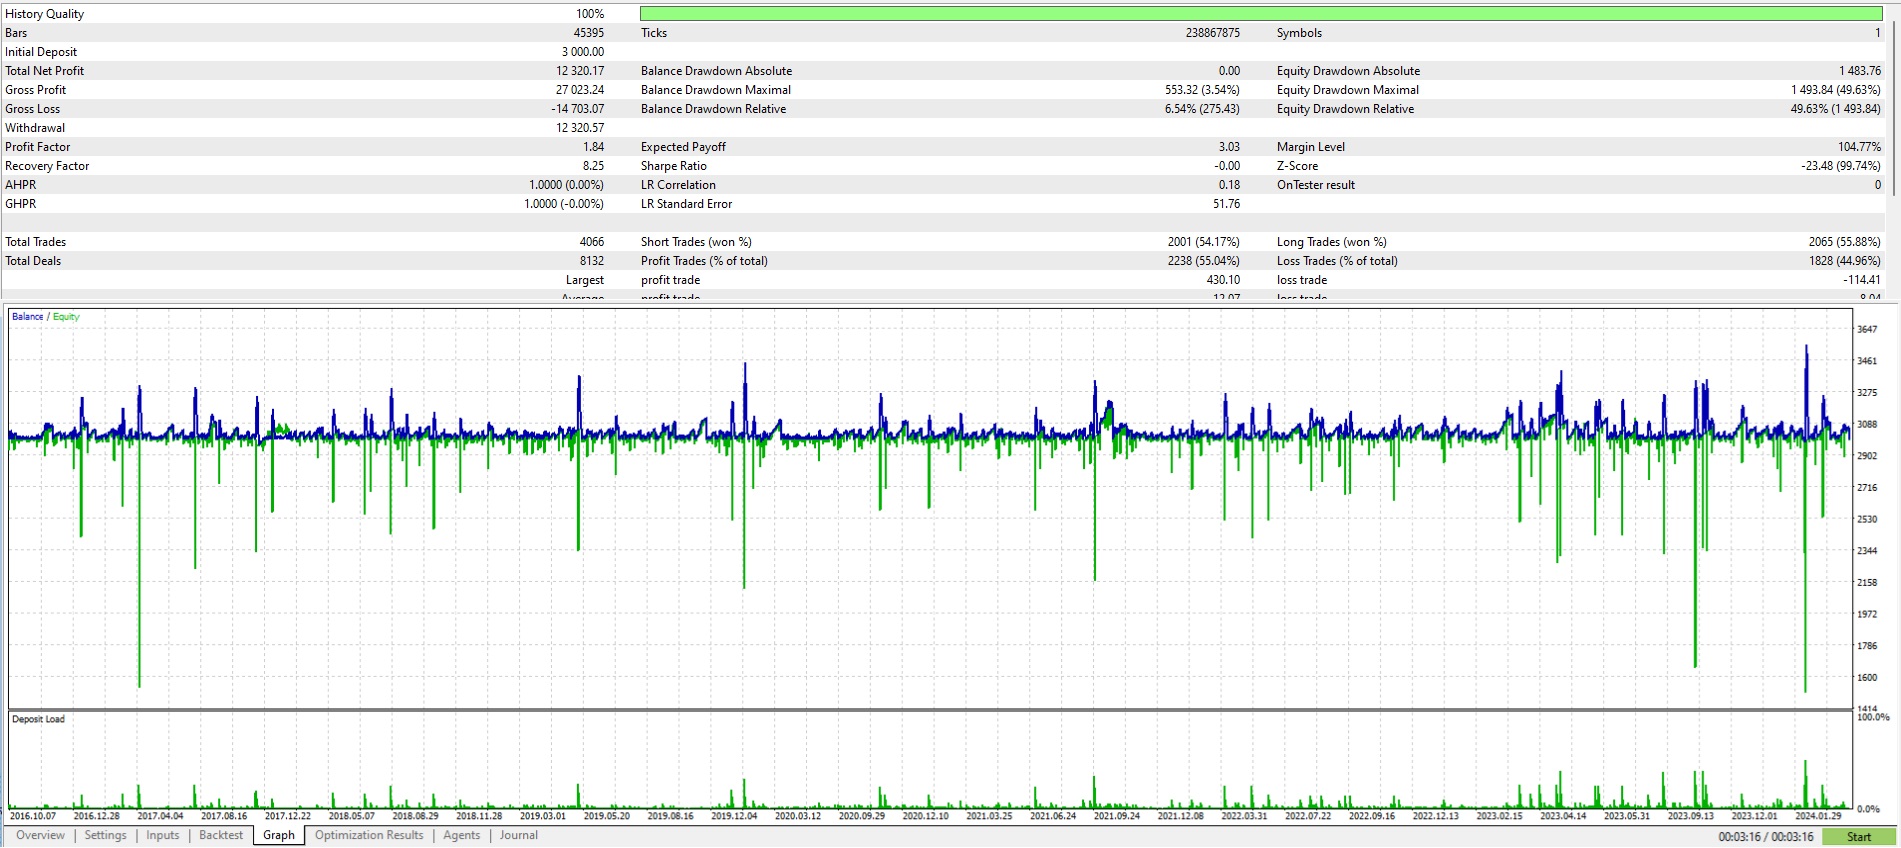Click the Recovery Factor value 8.25
Image resolution: width=1901 pixels, height=848 pixels.
[x=594, y=166]
